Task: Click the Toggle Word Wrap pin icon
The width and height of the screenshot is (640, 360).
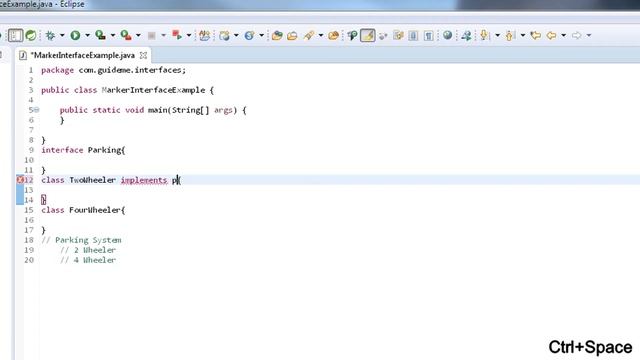Action: [x=352, y=36]
